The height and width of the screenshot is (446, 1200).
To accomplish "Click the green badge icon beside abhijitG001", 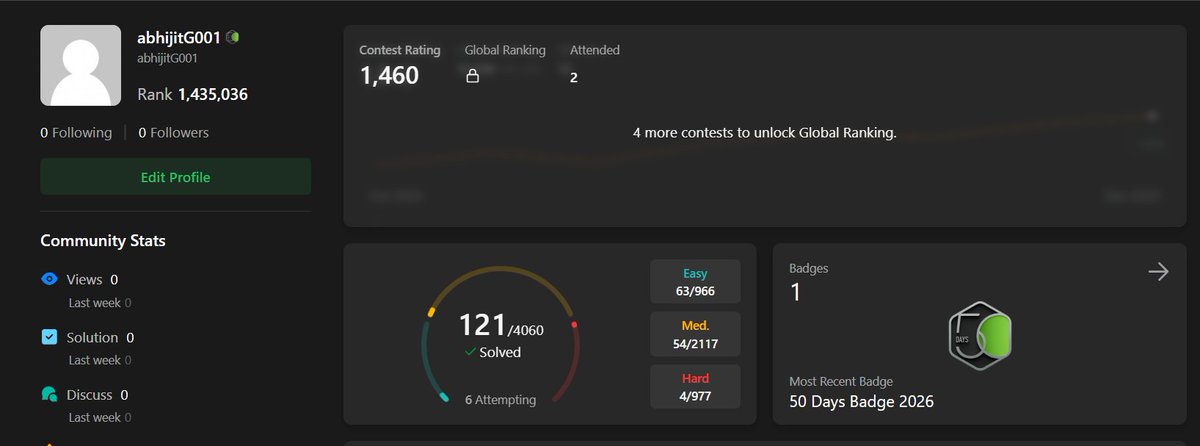I will (232, 37).
